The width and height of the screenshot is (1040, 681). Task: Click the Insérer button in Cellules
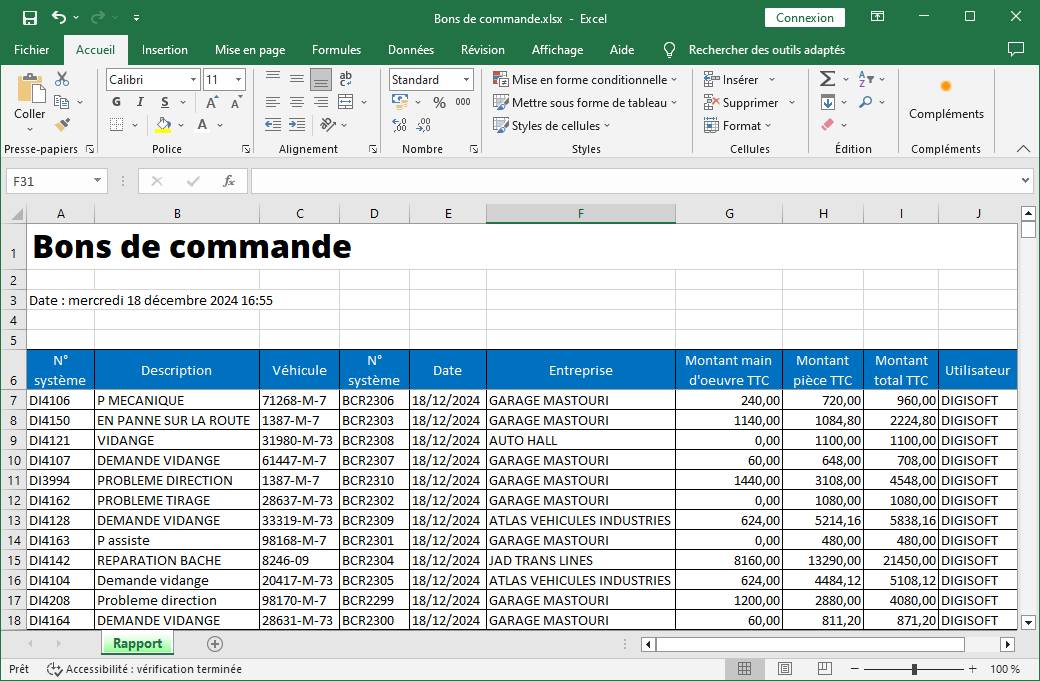coord(731,80)
